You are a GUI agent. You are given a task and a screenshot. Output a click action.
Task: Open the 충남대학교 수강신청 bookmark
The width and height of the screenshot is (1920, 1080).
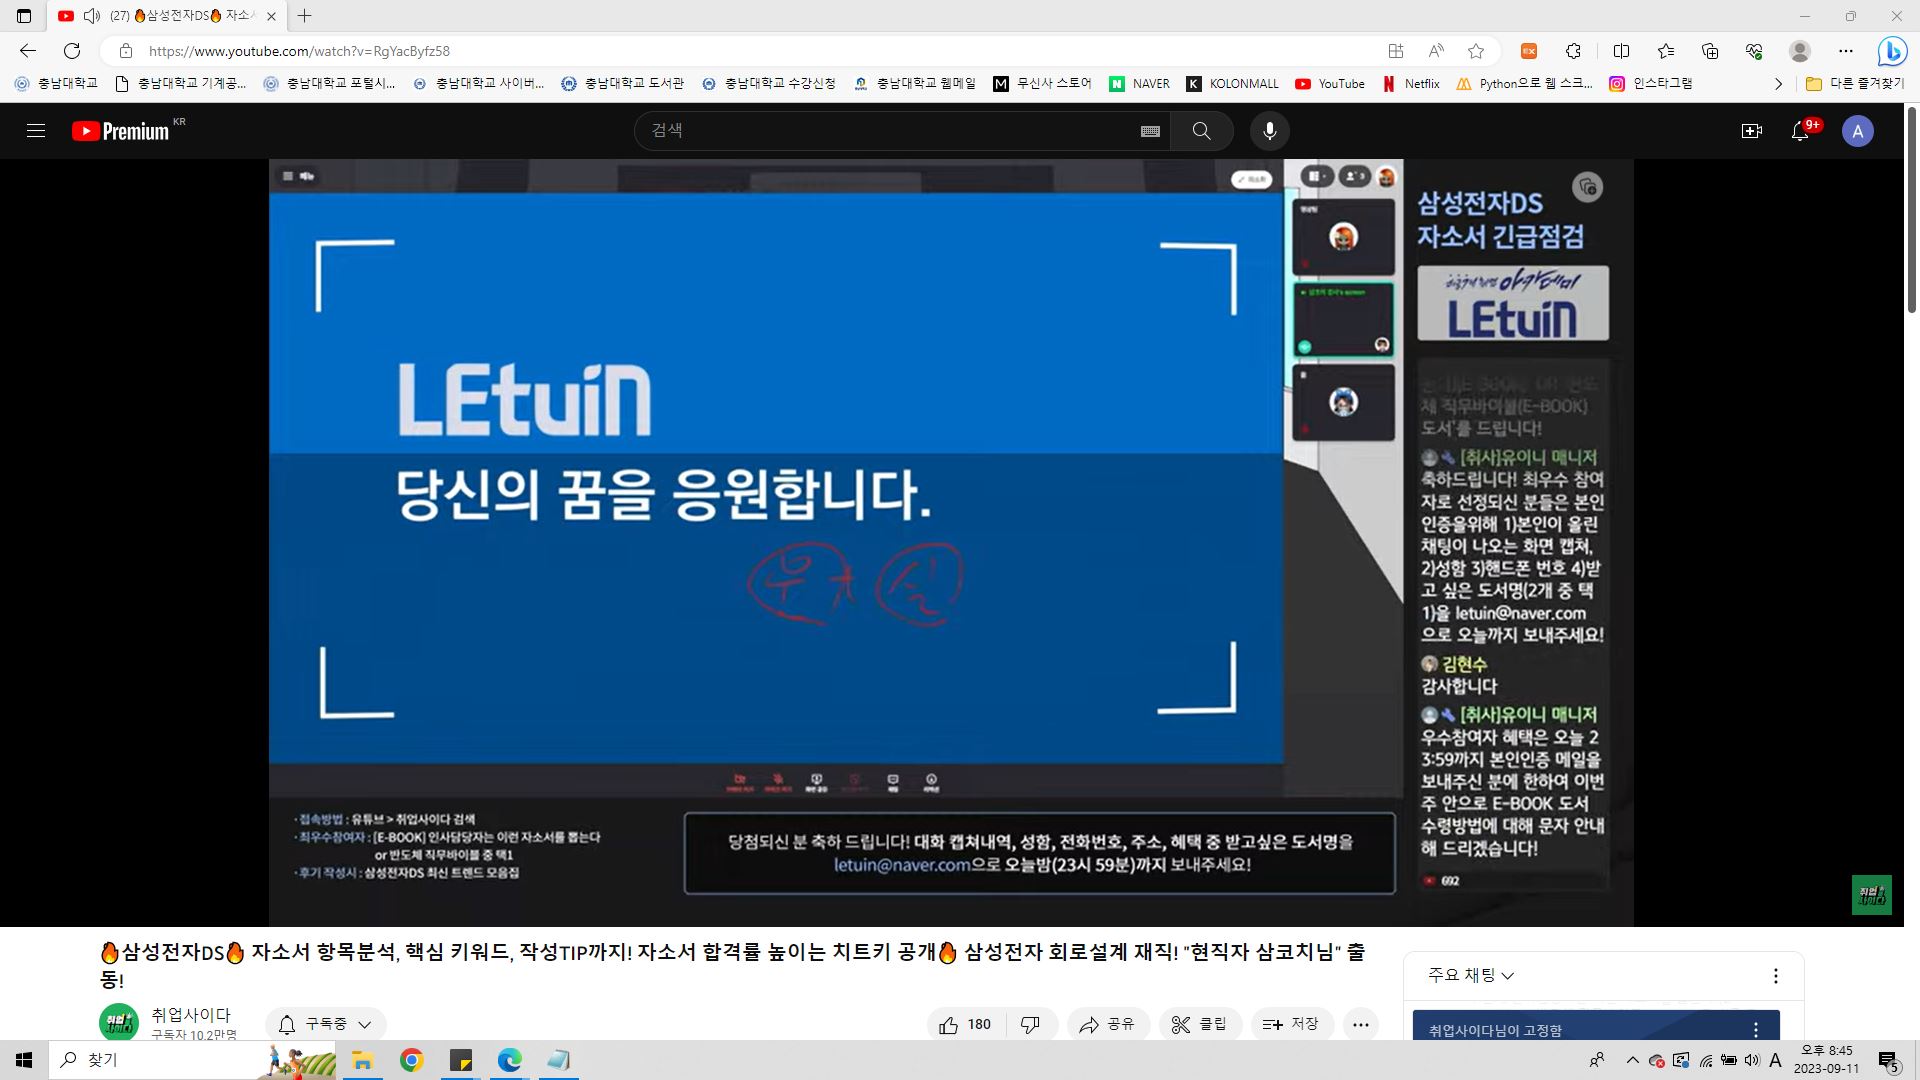[769, 84]
